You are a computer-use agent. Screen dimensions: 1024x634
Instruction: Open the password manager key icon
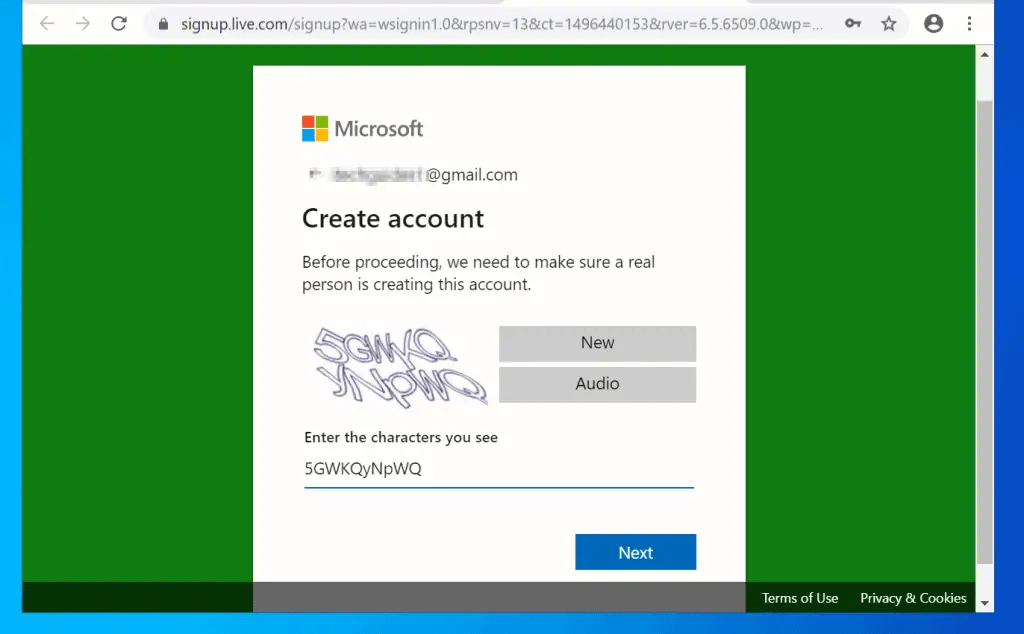click(852, 23)
